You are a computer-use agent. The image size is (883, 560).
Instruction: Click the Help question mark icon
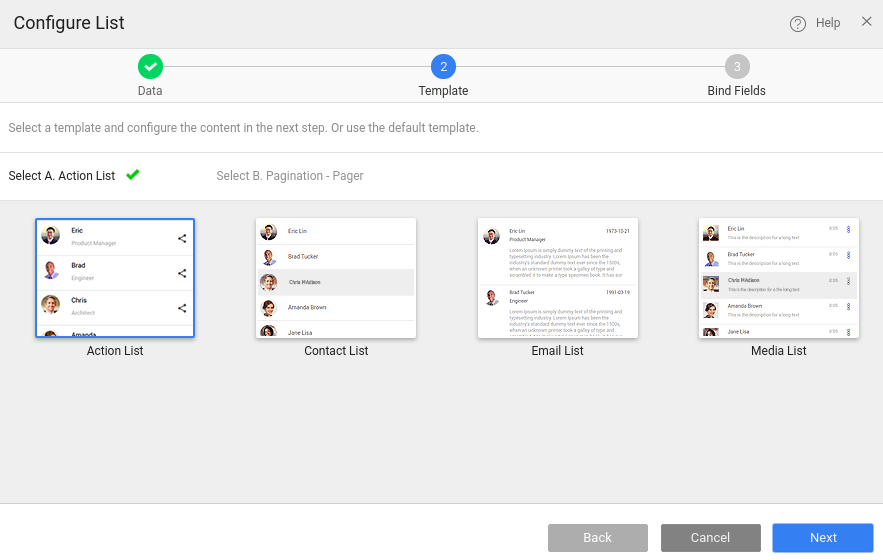(x=797, y=24)
